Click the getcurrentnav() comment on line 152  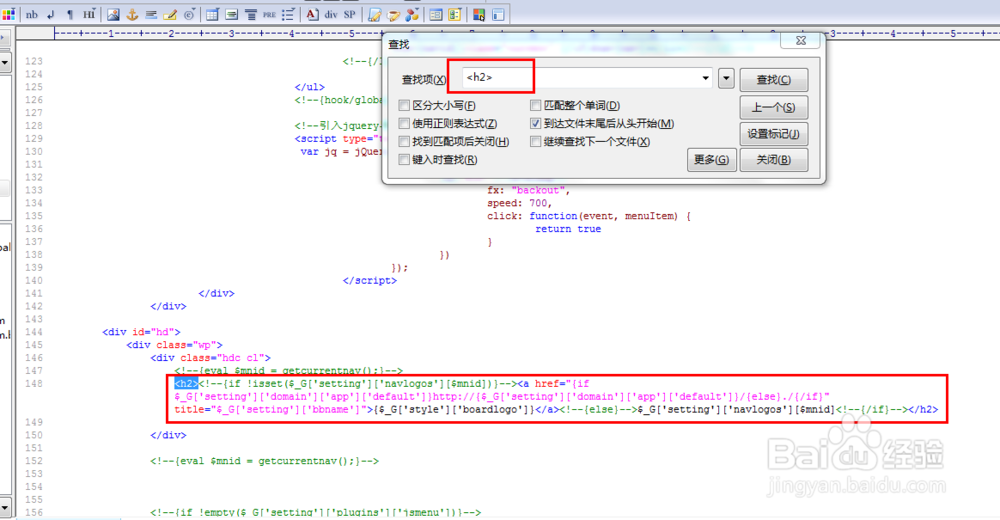pos(265,461)
